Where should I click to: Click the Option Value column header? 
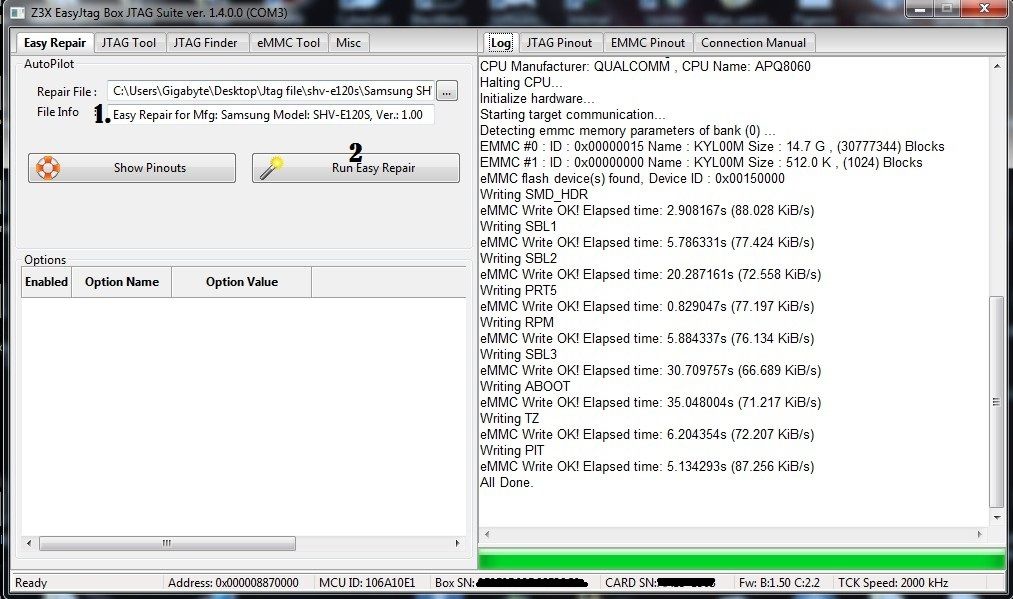(241, 282)
